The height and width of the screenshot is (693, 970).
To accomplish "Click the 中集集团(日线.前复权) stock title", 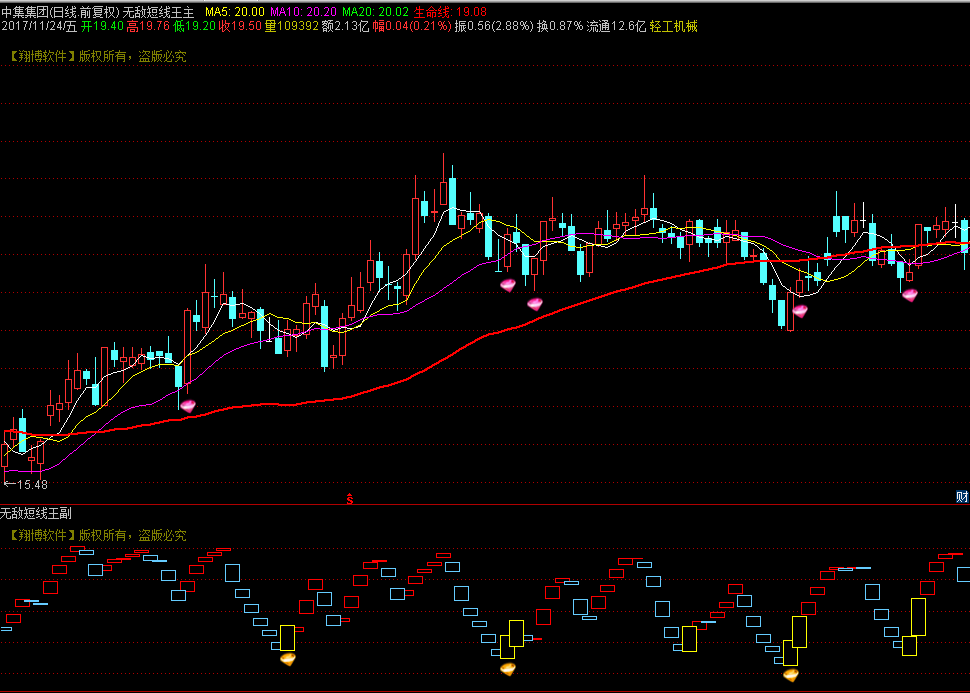I will pyautogui.click(x=60, y=12).
